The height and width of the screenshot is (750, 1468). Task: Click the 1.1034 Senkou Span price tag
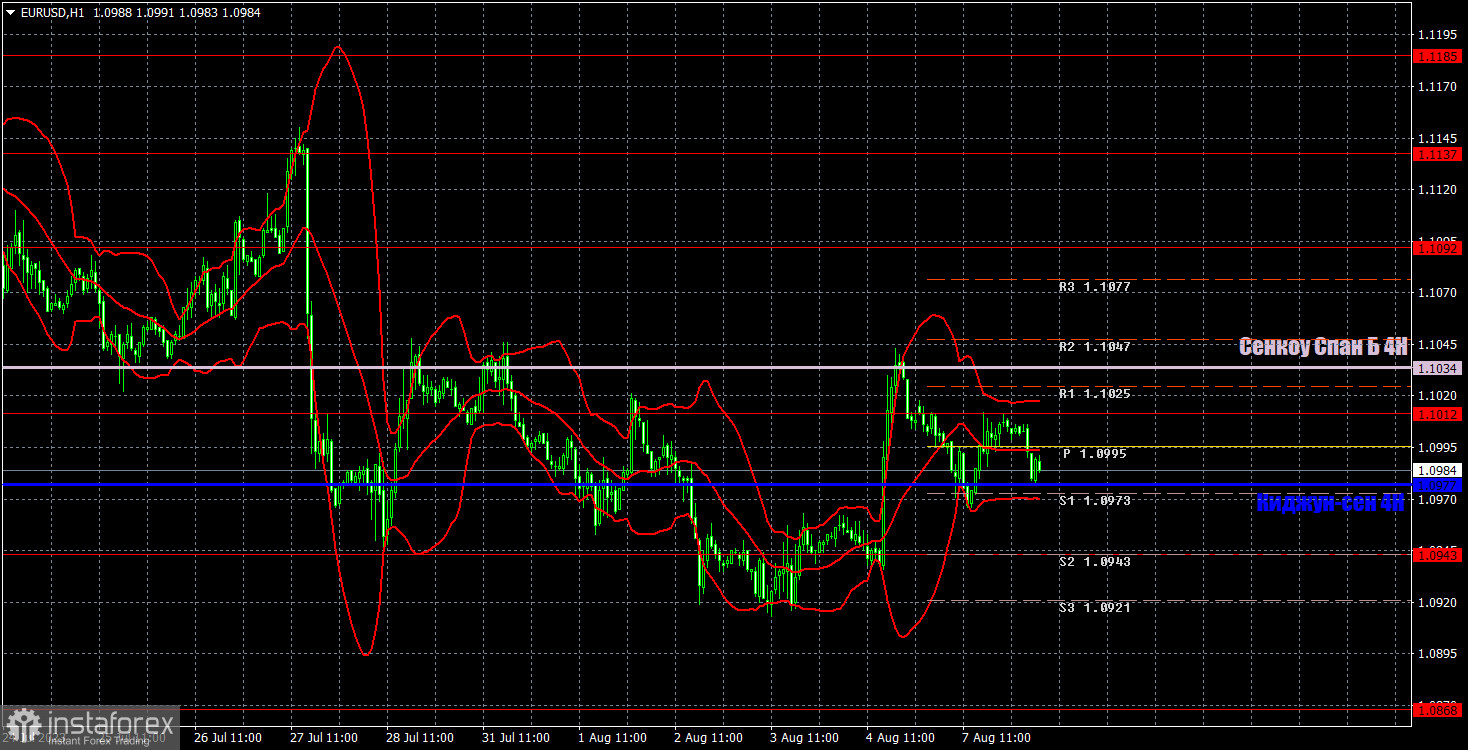1439,368
